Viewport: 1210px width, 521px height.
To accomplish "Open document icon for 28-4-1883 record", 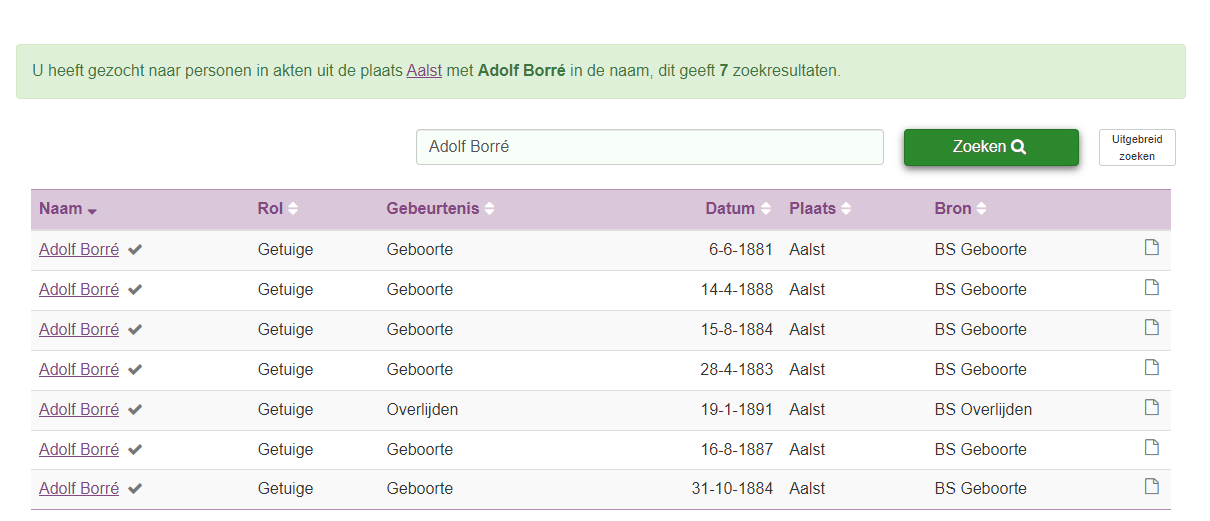I will [1151, 368].
